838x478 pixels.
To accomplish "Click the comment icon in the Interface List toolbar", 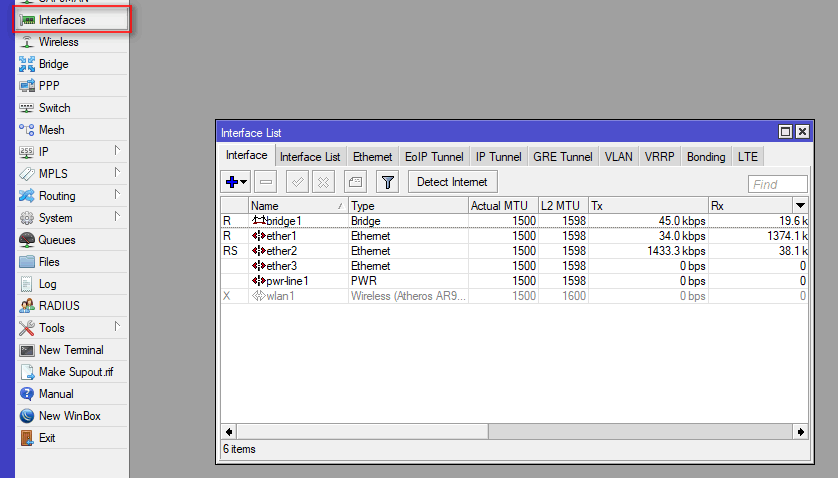I will 355,182.
